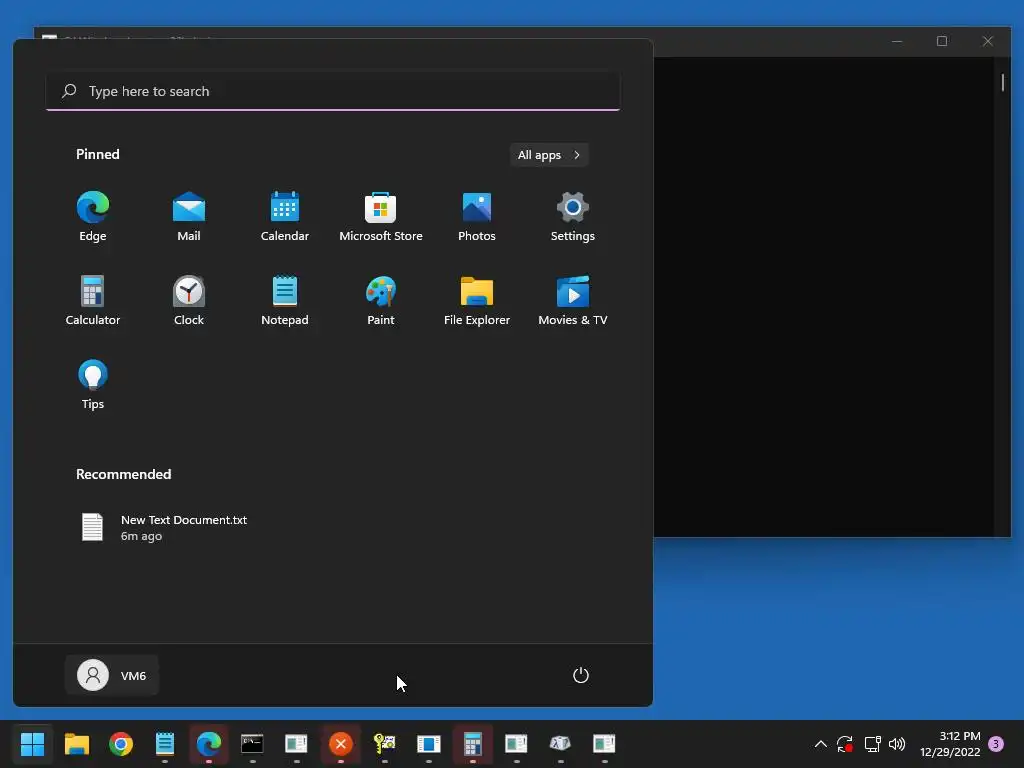The image size is (1024, 768).
Task: Maximize the Command Prompt window
Action: pos(942,41)
